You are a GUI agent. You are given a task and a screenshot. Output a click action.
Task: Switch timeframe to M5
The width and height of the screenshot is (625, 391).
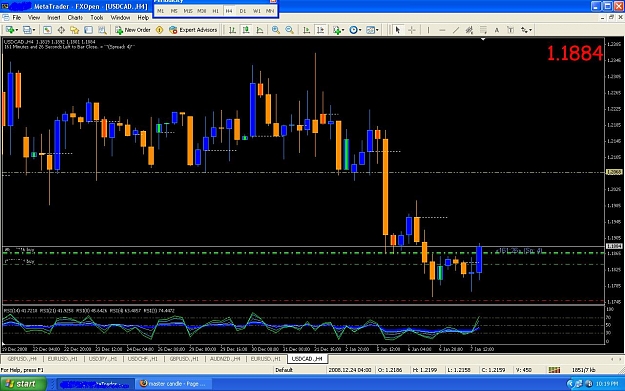coord(174,11)
